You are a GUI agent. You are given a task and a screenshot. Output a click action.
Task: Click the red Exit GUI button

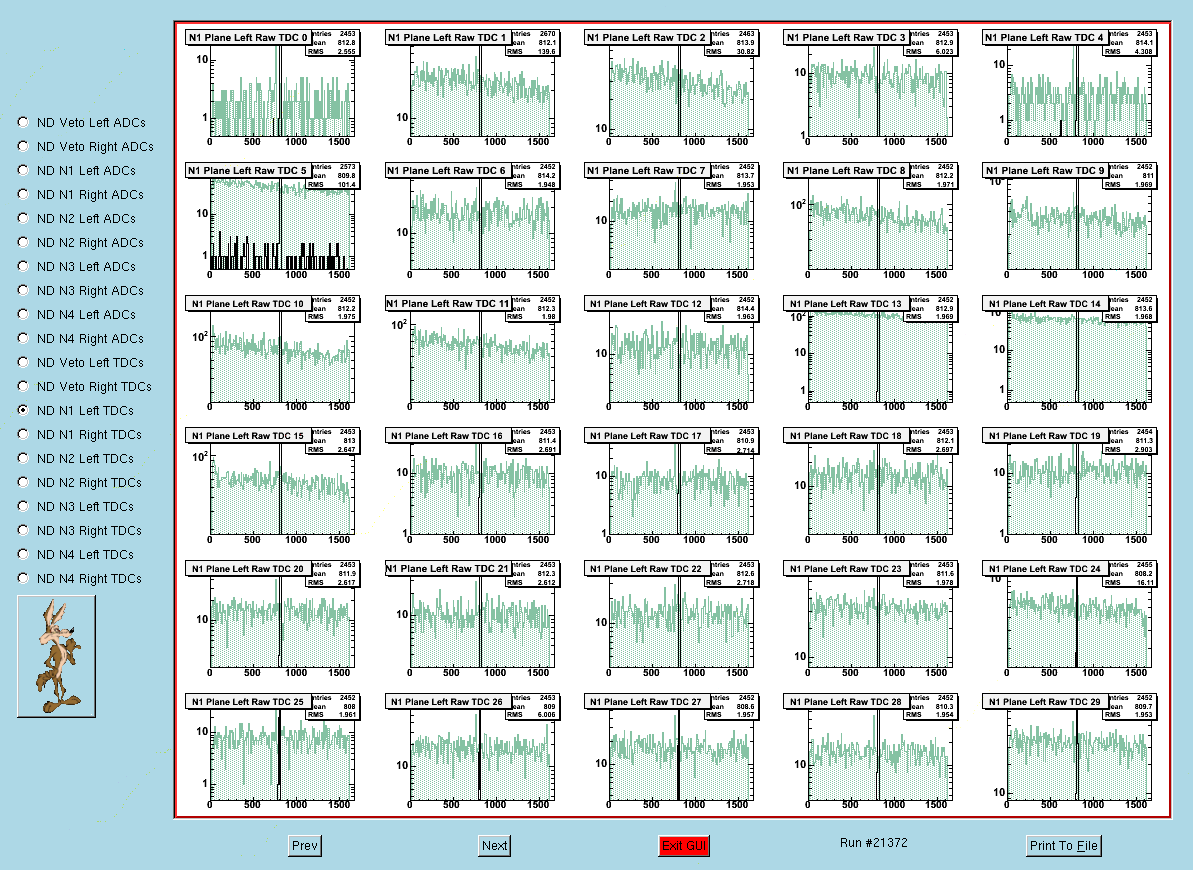684,846
